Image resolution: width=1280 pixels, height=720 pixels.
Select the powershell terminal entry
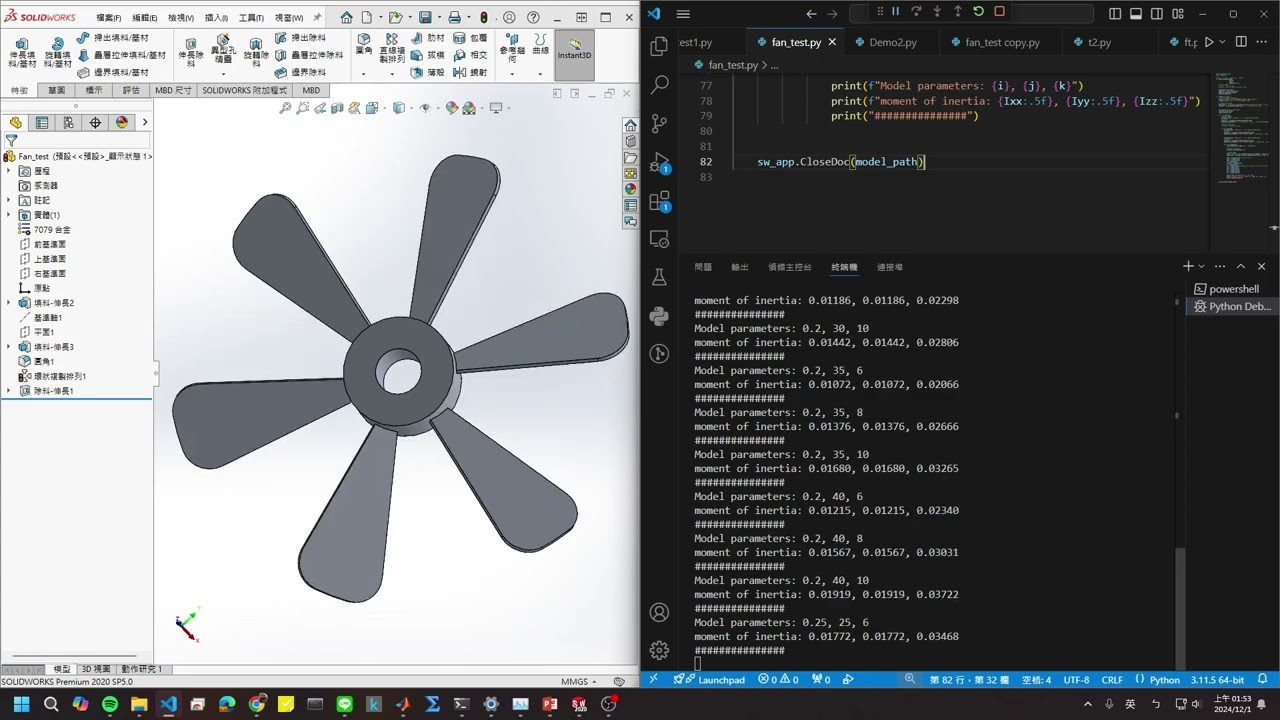click(1232, 289)
